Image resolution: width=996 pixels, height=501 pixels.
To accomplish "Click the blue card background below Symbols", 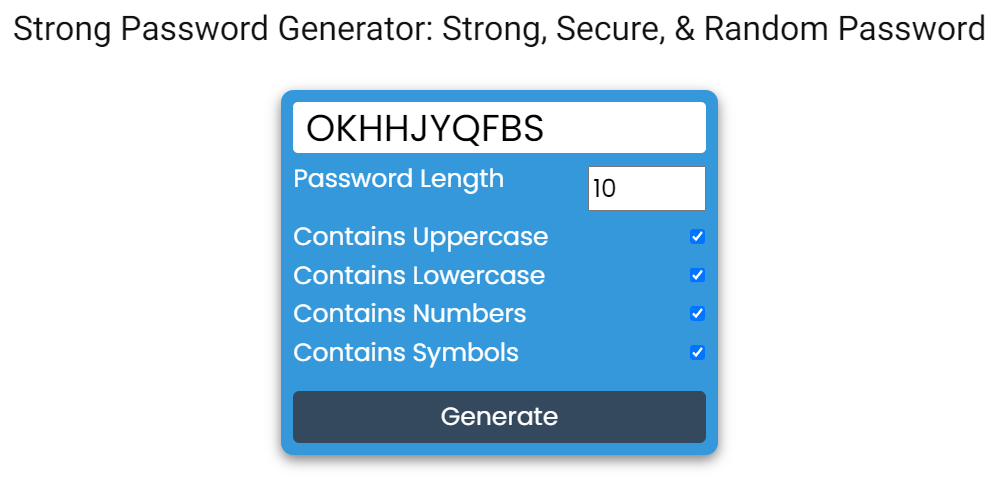I will [499, 379].
